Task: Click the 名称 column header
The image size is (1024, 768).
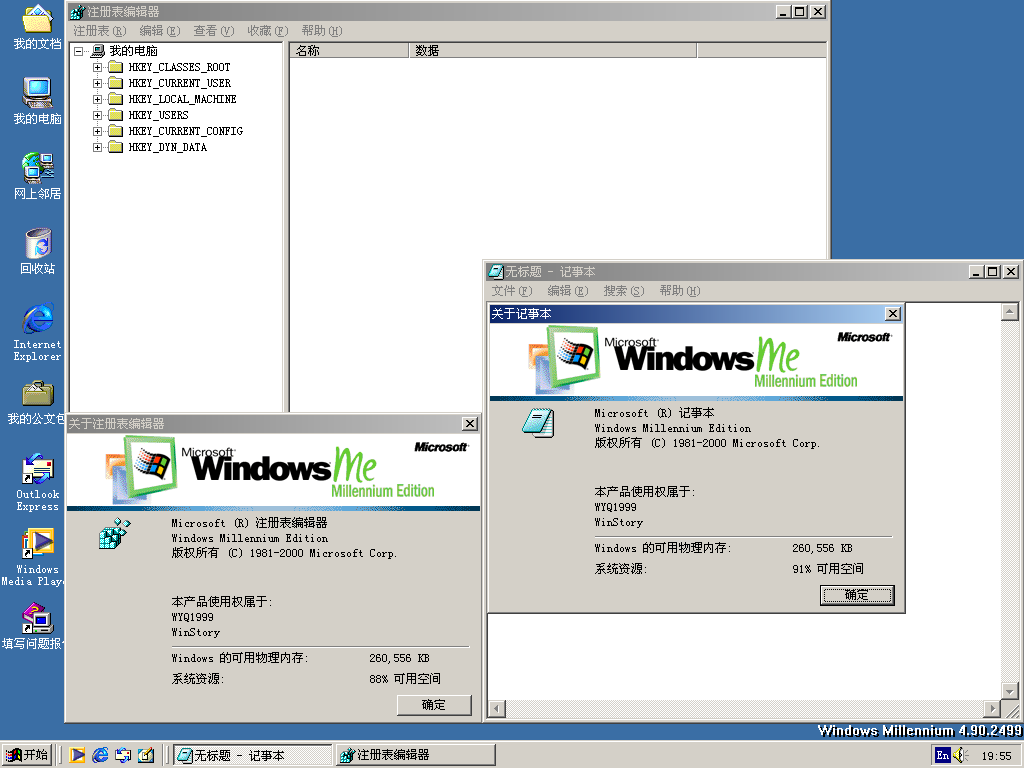Action: 349,50
